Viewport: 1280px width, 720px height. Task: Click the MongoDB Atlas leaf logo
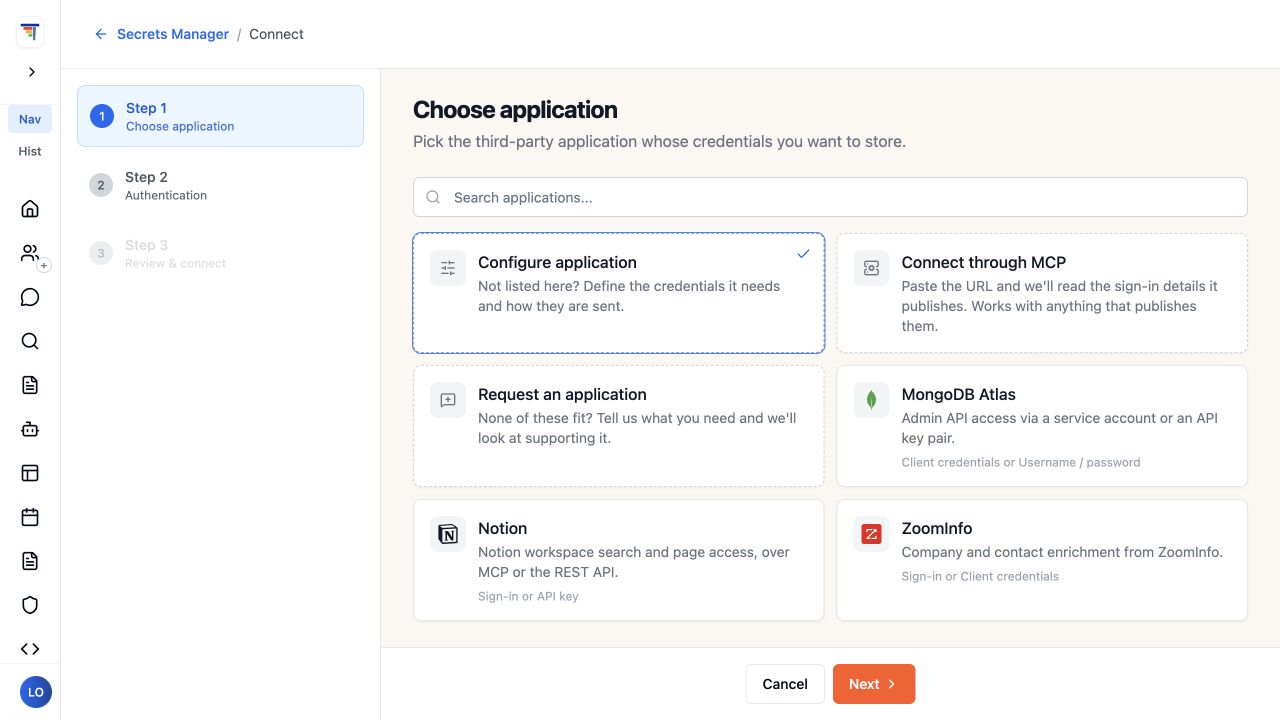click(872, 400)
